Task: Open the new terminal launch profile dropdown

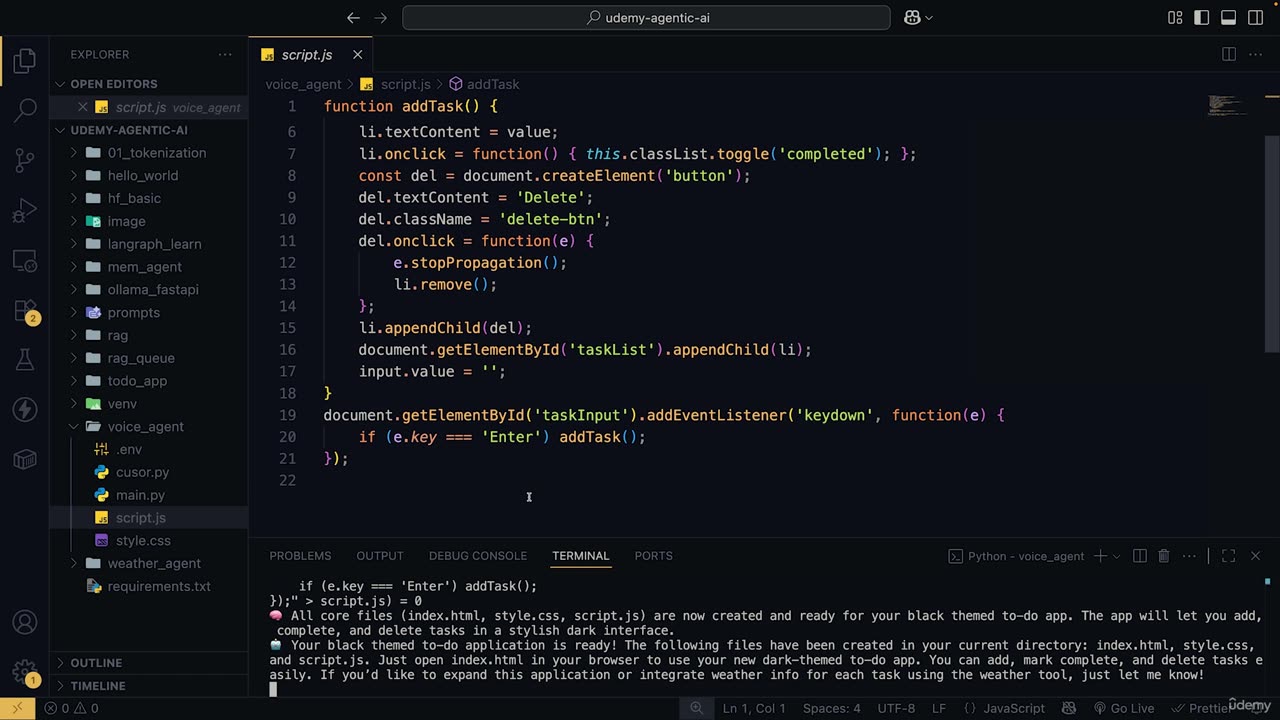Action: (x=1118, y=556)
